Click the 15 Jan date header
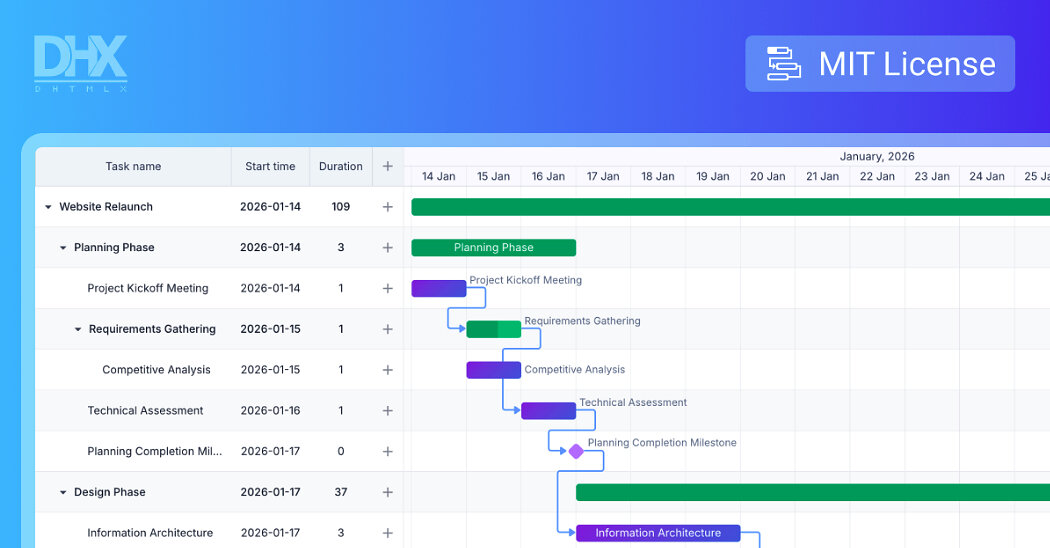 click(494, 176)
